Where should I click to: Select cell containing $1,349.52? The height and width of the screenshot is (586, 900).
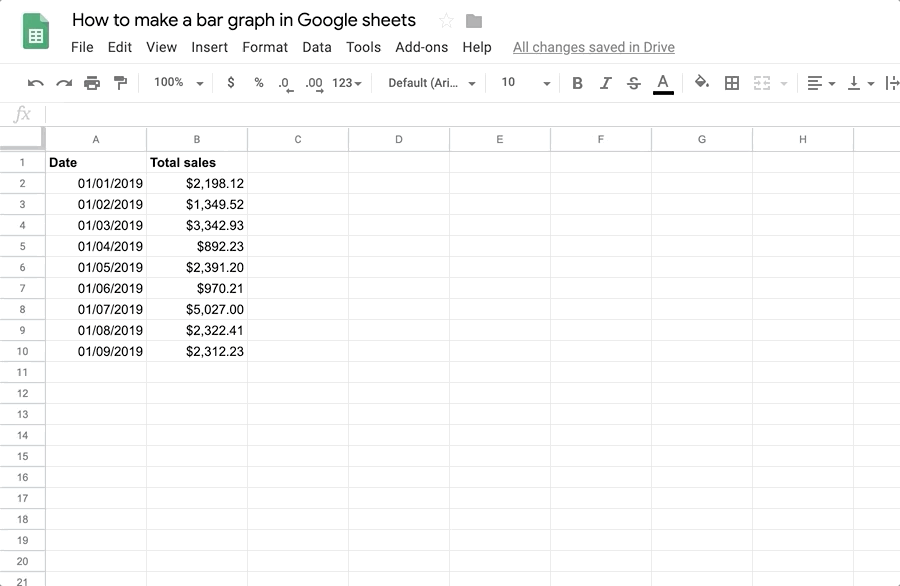(197, 204)
